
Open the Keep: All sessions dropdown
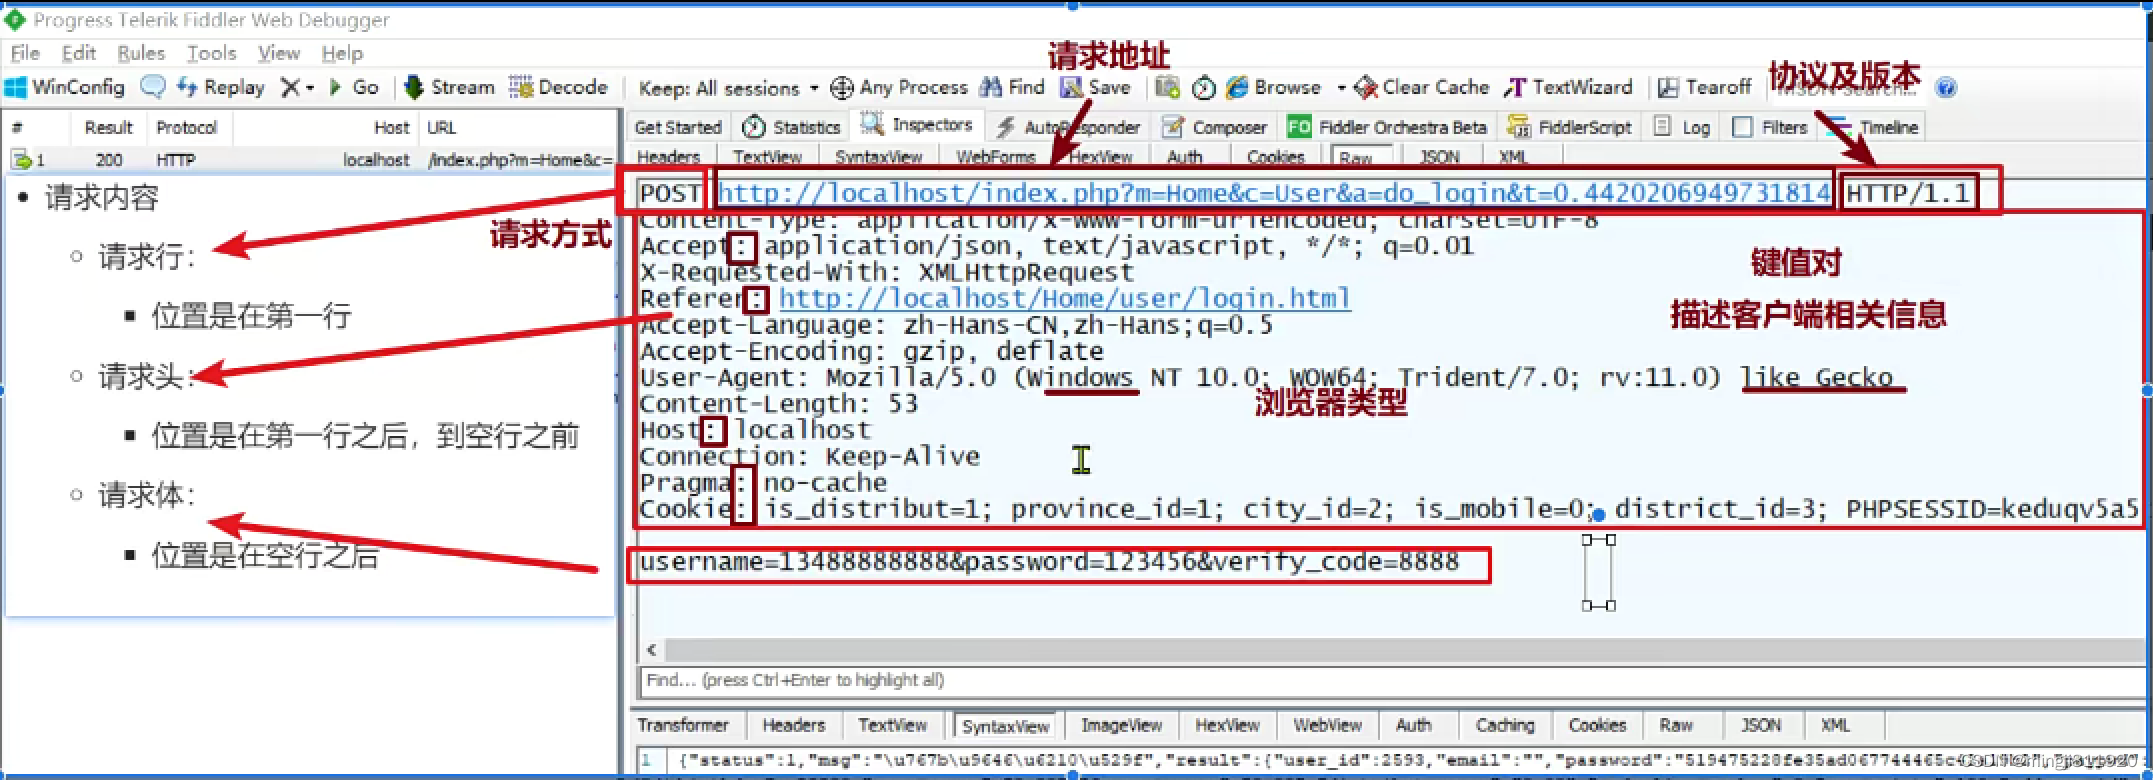[728, 88]
